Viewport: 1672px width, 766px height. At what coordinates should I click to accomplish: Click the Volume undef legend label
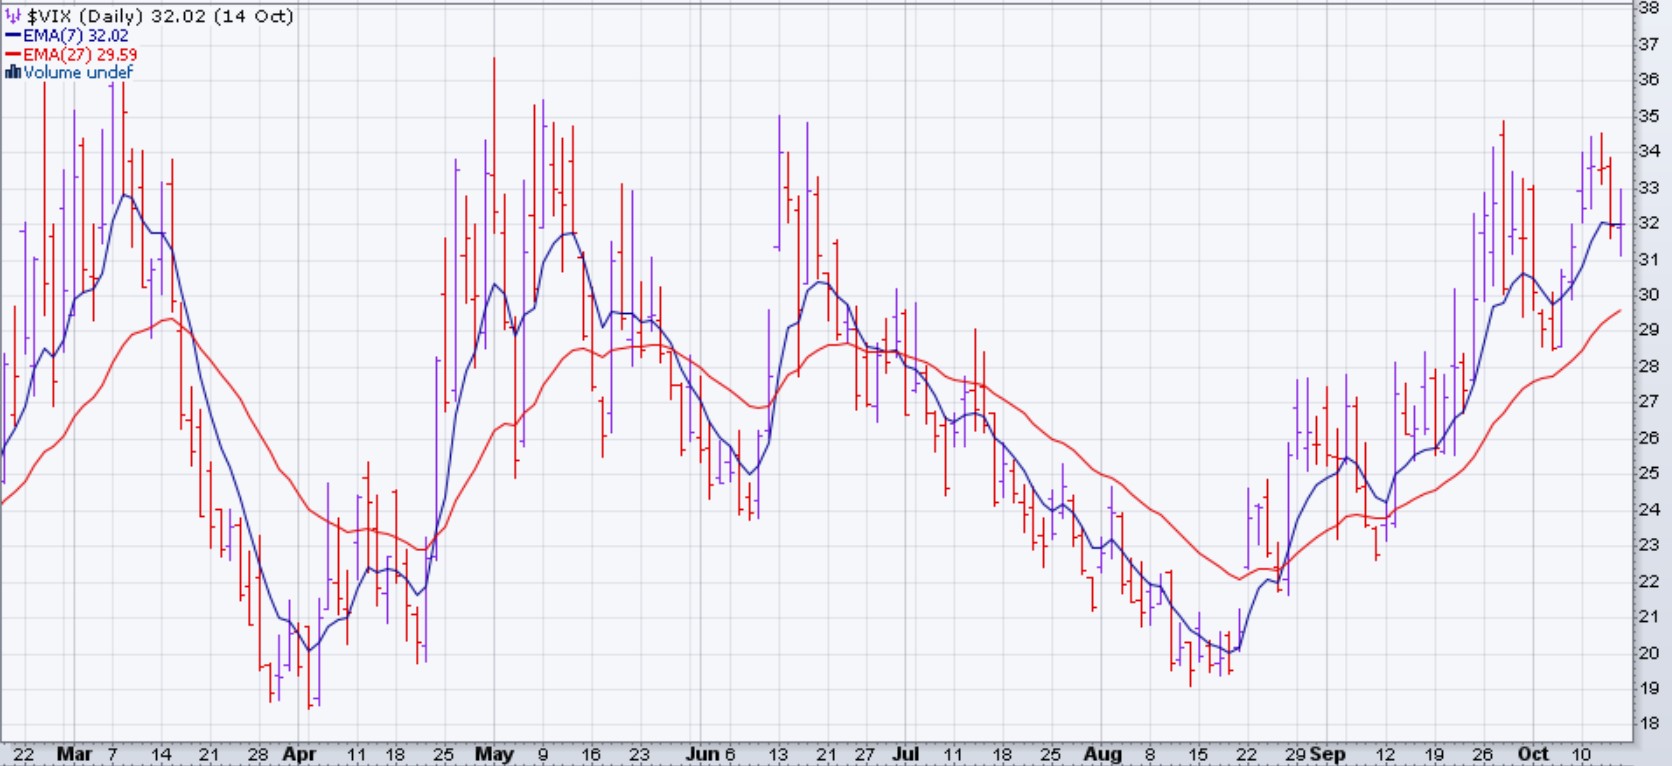point(78,72)
